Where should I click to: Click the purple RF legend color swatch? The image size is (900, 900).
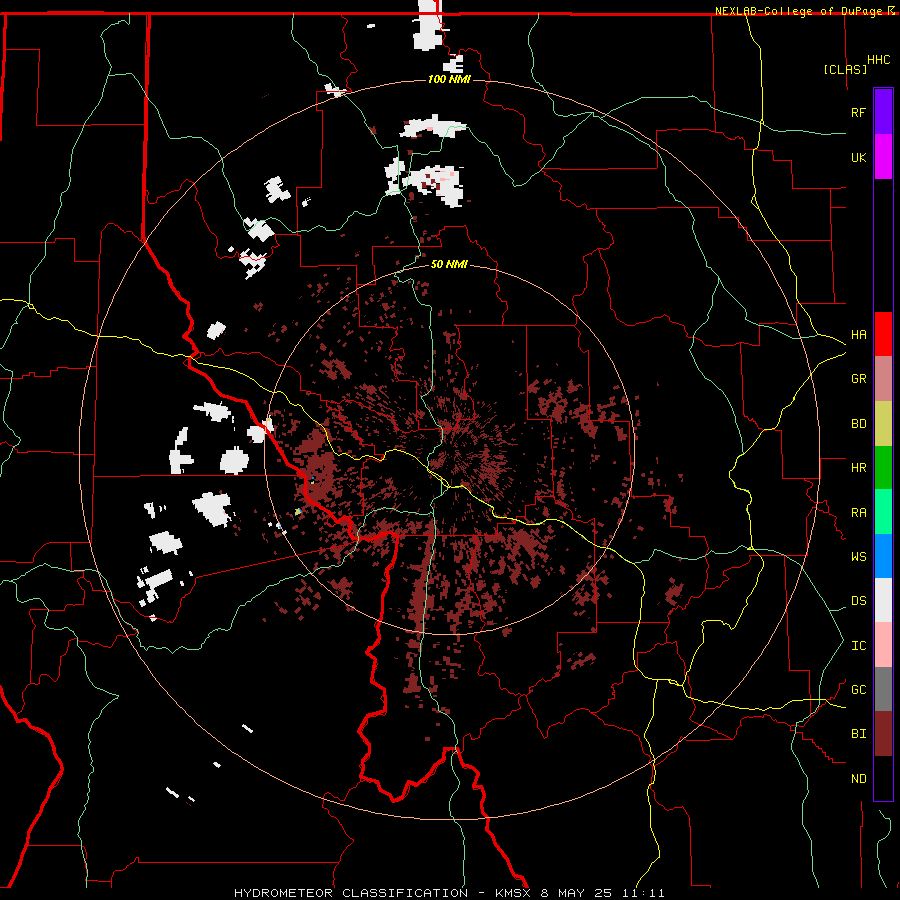883,111
